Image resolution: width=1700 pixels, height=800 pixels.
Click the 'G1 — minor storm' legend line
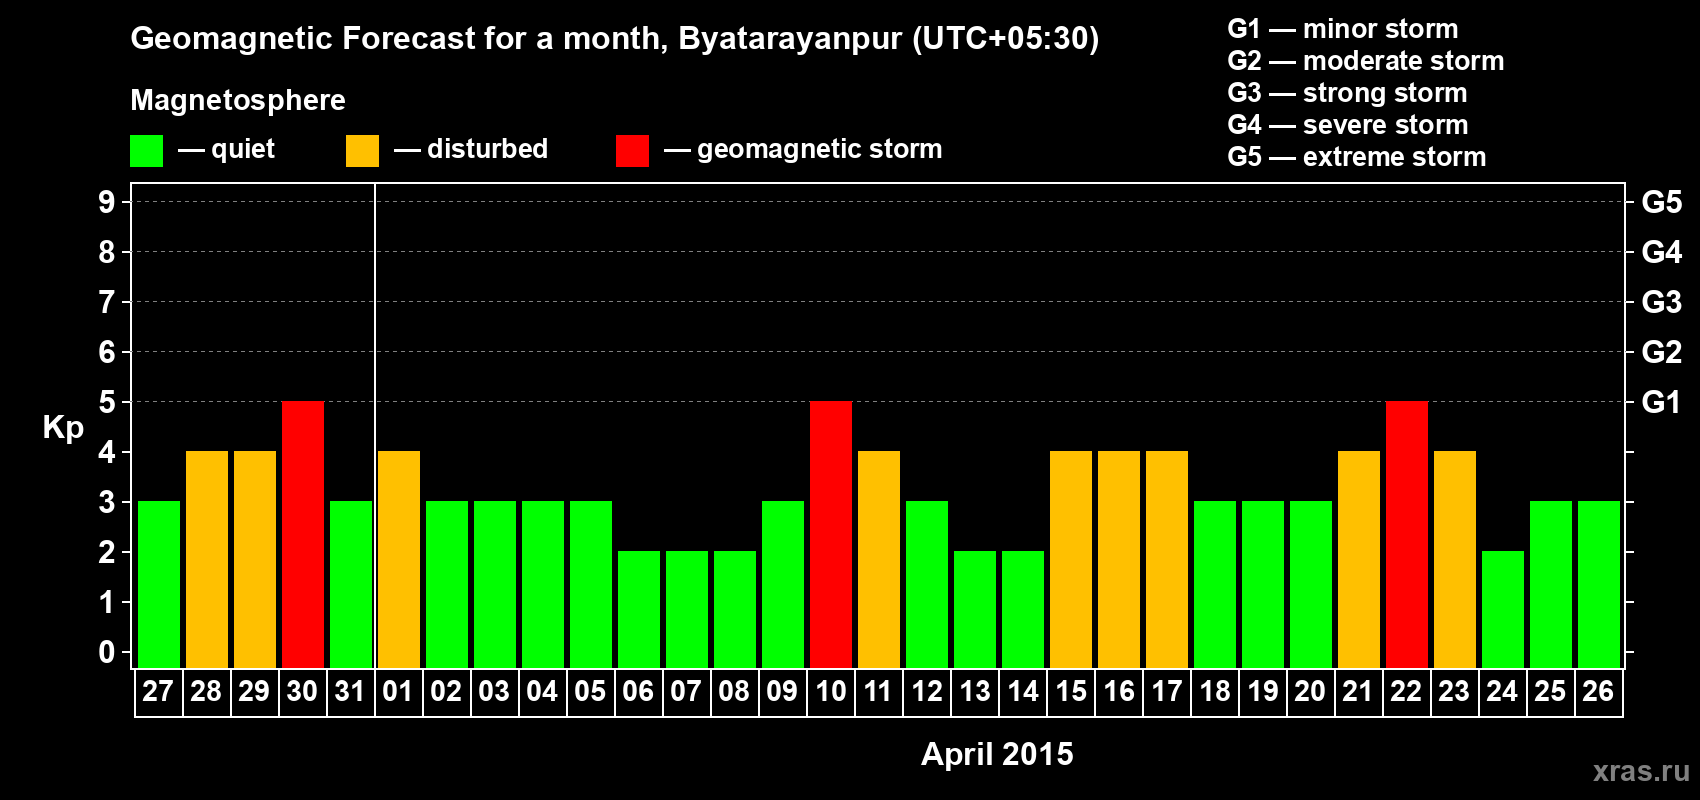click(x=1343, y=29)
